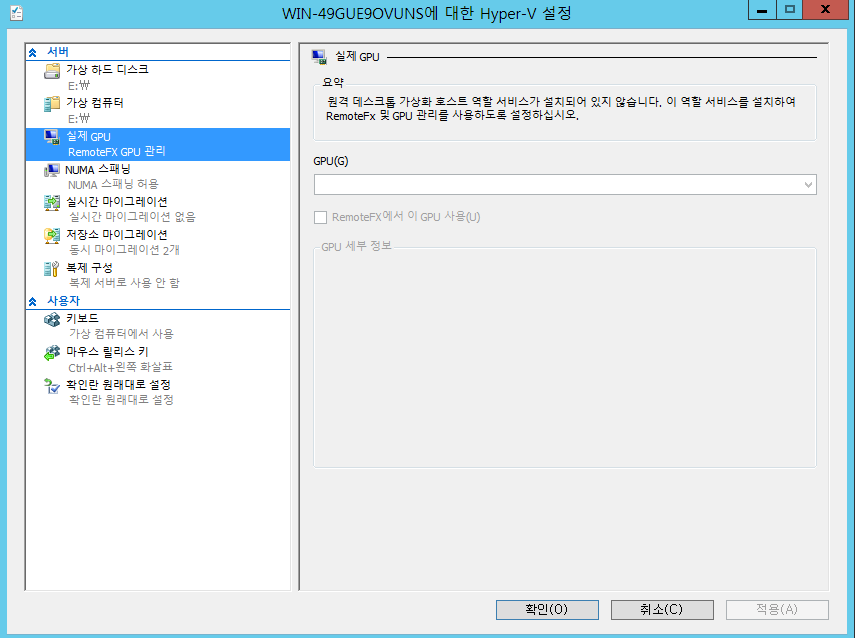Click the 가상 컴퓨터 icon
Screen dimensions: 855x638
[x=52, y=104]
